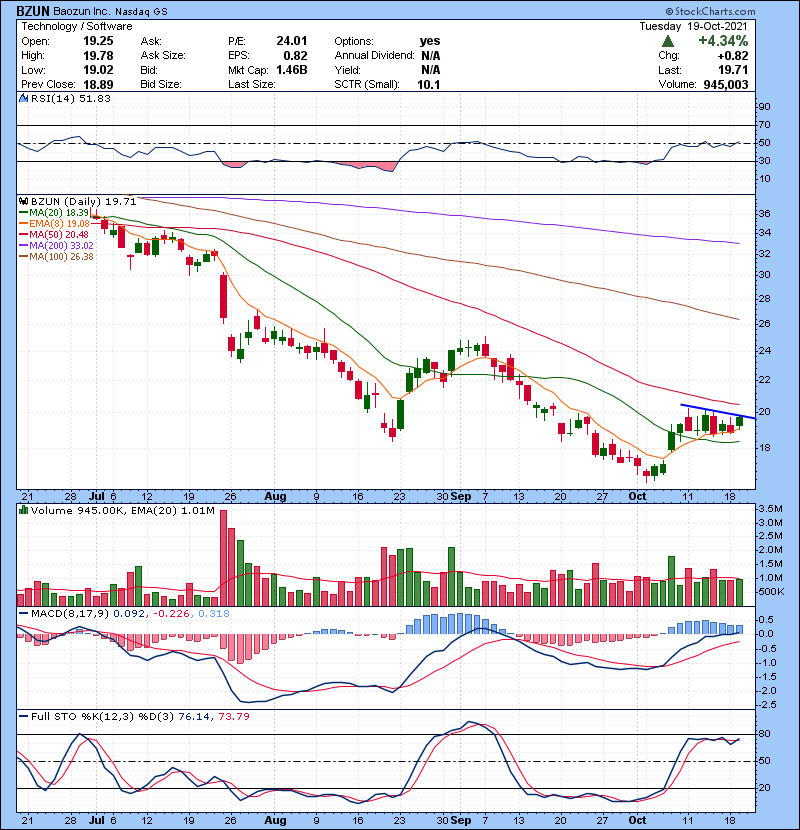The height and width of the screenshot is (830, 800).
Task: Click the candlestick icon beside BZUN (Daily)
Action: [x=23, y=201]
